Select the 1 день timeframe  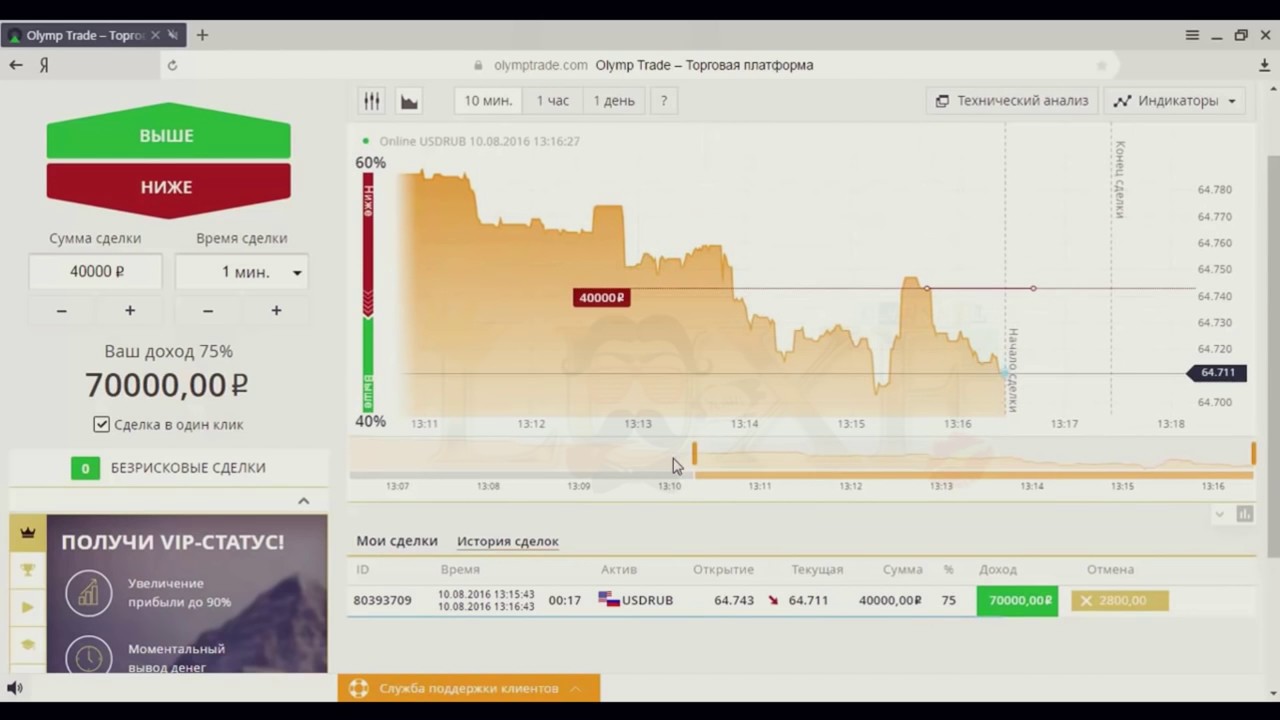614,101
